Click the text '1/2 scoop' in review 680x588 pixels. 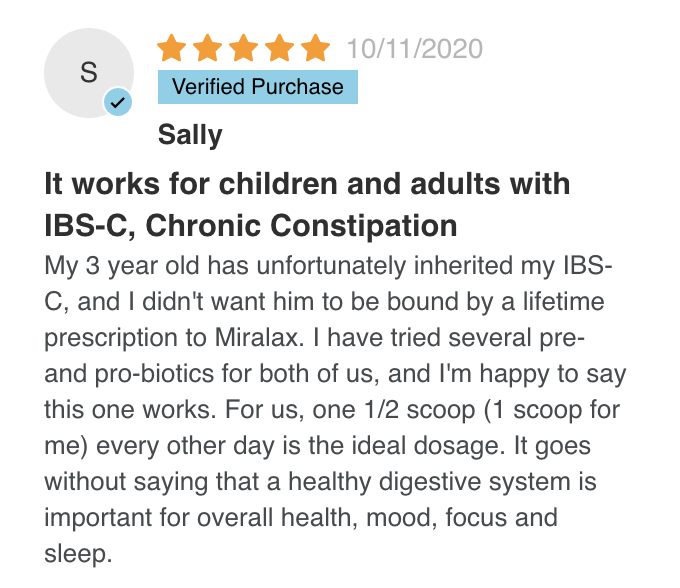coord(420,410)
